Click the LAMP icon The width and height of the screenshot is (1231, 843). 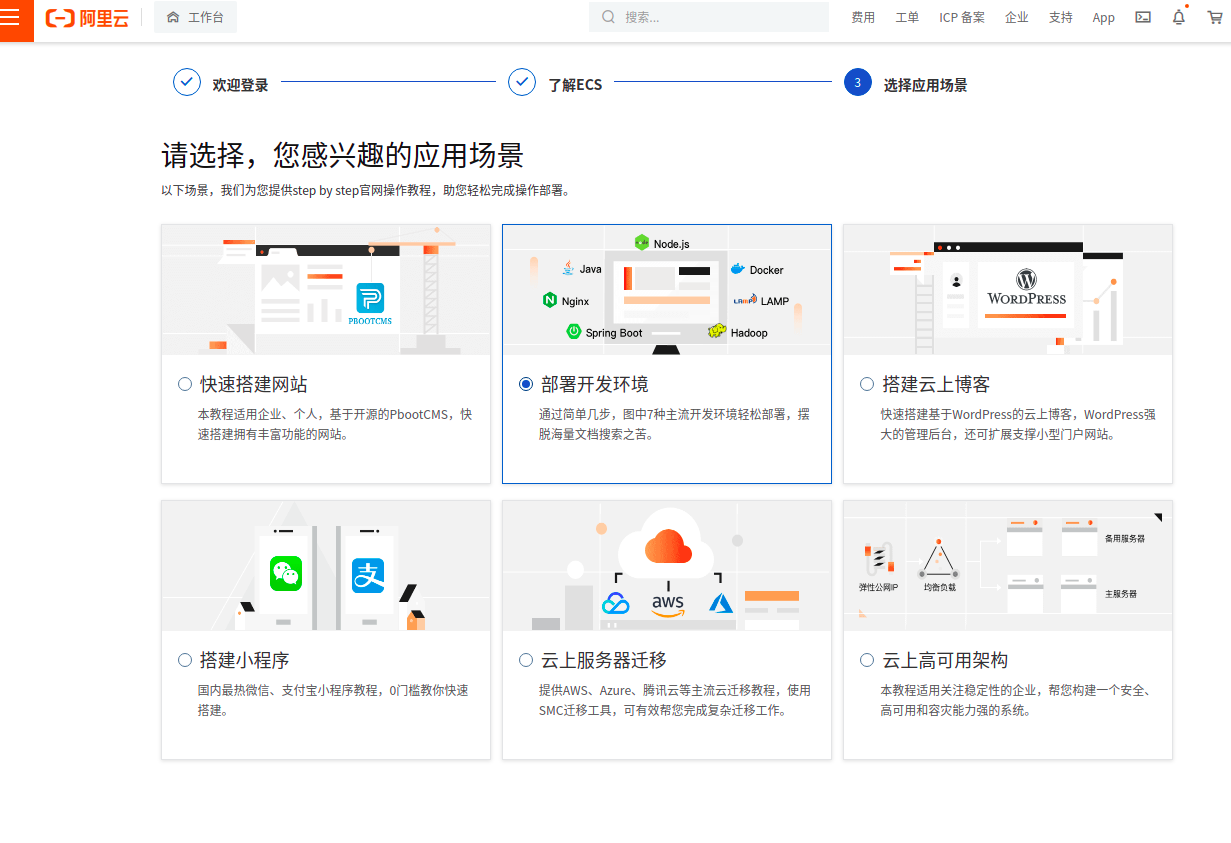point(745,300)
